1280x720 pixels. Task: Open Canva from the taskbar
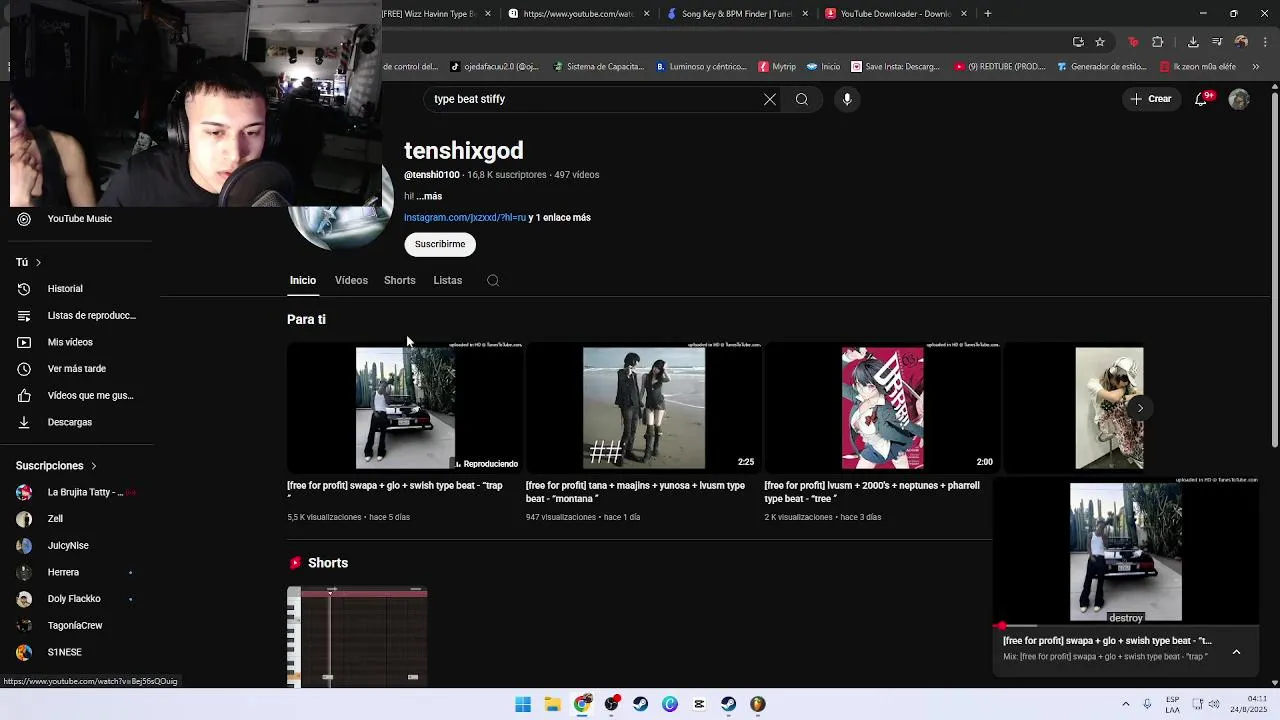pyautogui.click(x=670, y=704)
